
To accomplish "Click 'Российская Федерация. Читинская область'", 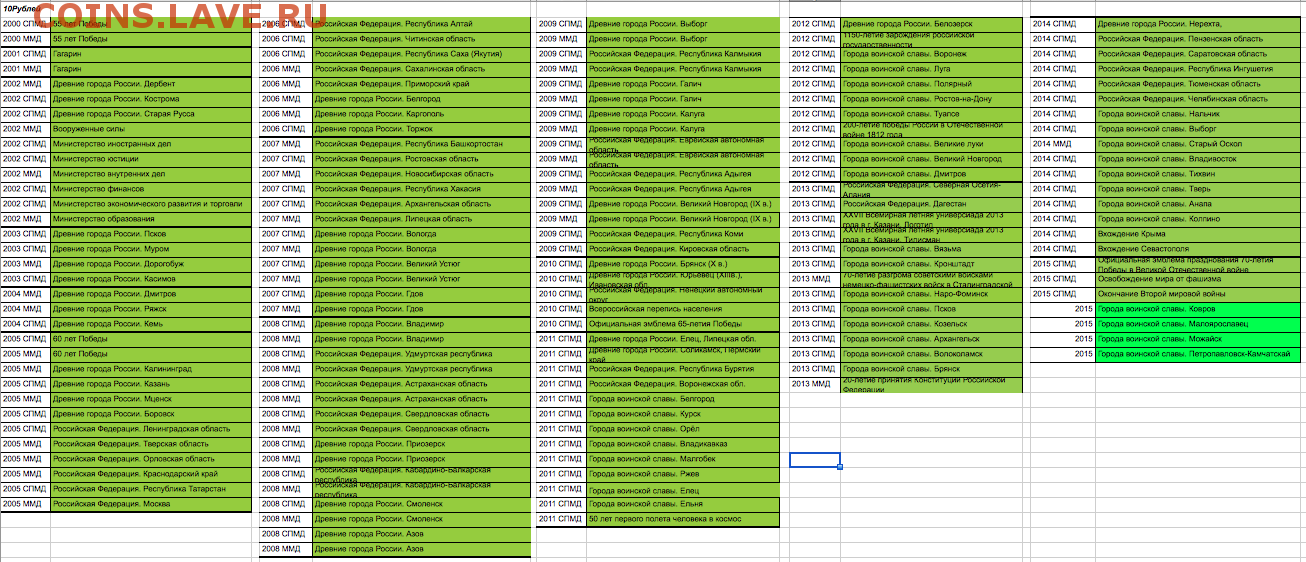I will pyautogui.click(x=421, y=39).
